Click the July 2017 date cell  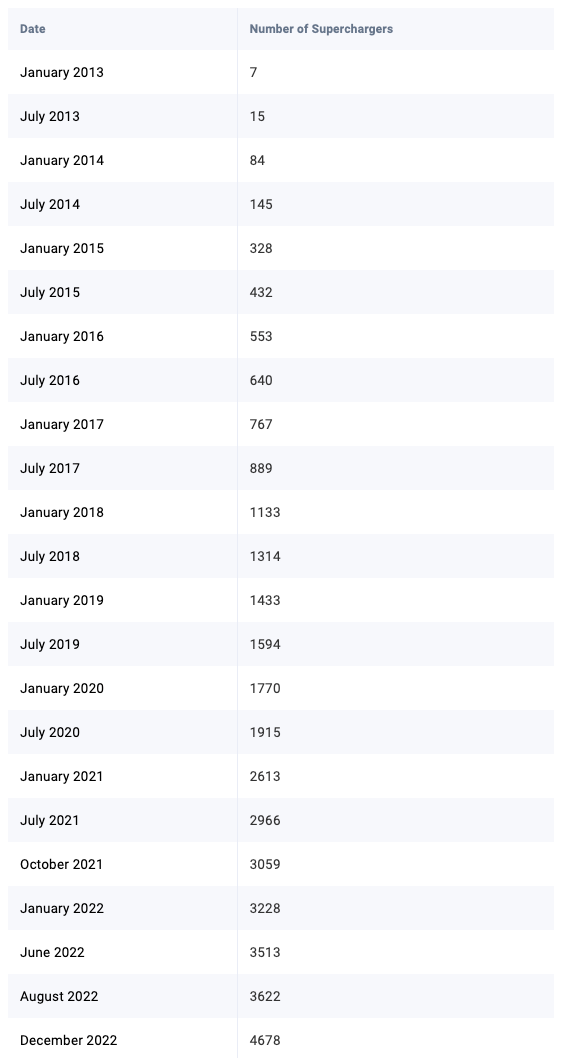pos(50,468)
